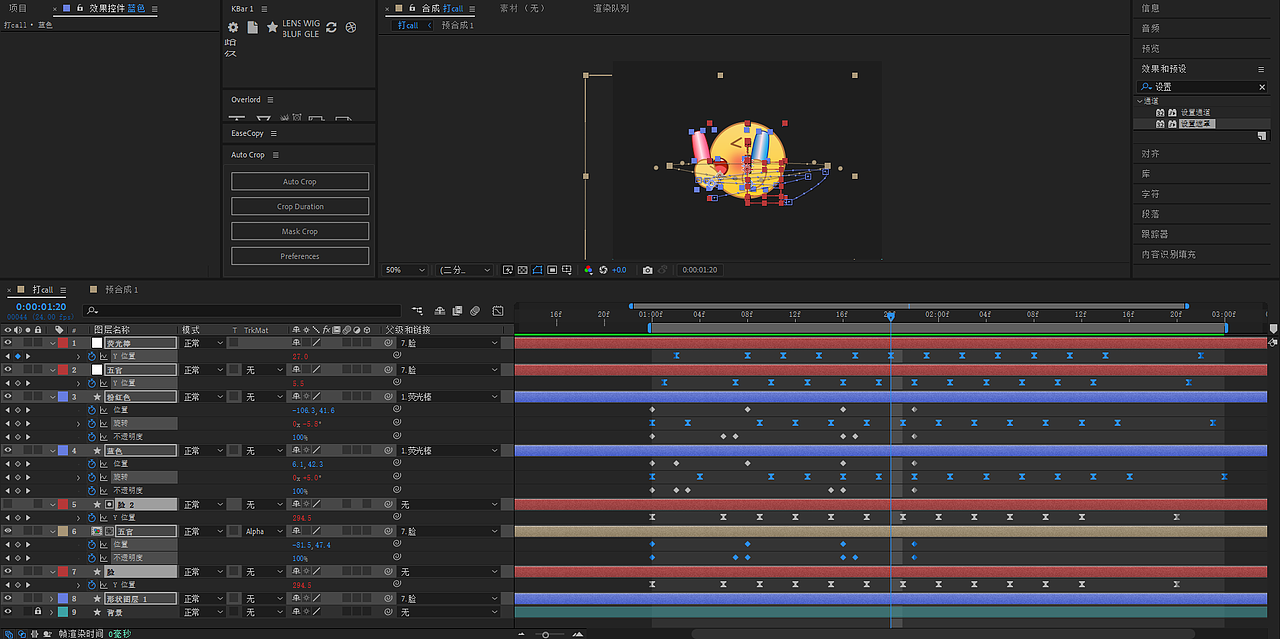
Task: Open the KBar 1 panel menu
Action: point(266,8)
